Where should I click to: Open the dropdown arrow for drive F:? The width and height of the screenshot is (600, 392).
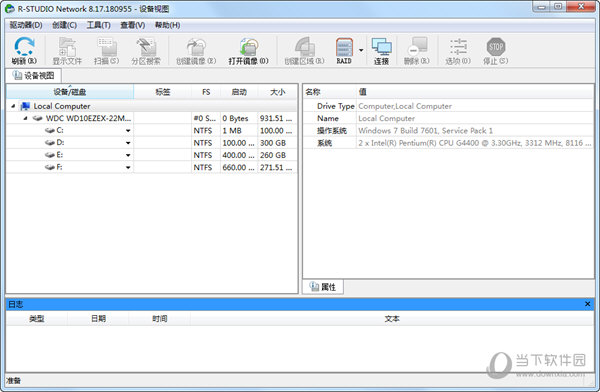click(x=128, y=168)
